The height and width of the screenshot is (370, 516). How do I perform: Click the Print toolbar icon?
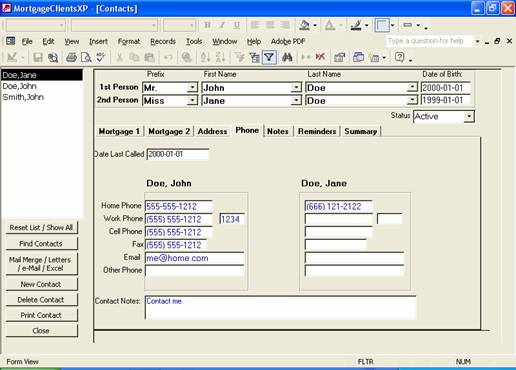[71, 57]
